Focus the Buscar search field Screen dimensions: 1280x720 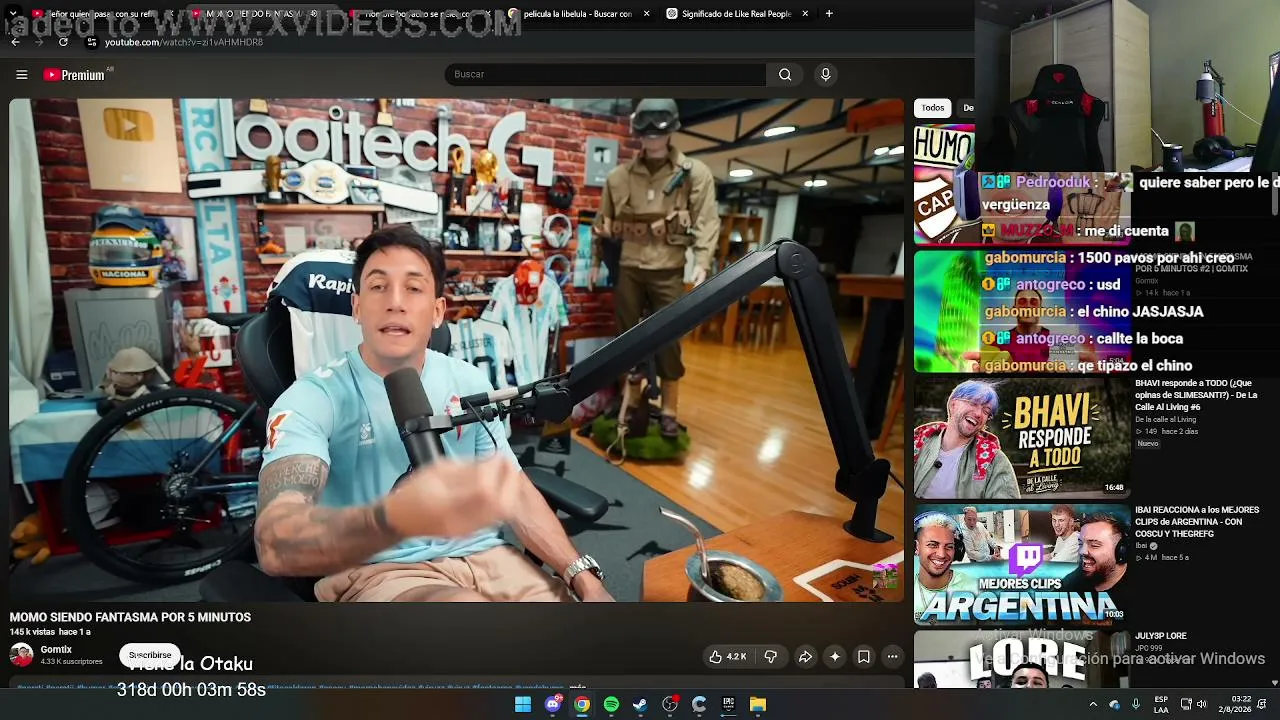click(605, 74)
